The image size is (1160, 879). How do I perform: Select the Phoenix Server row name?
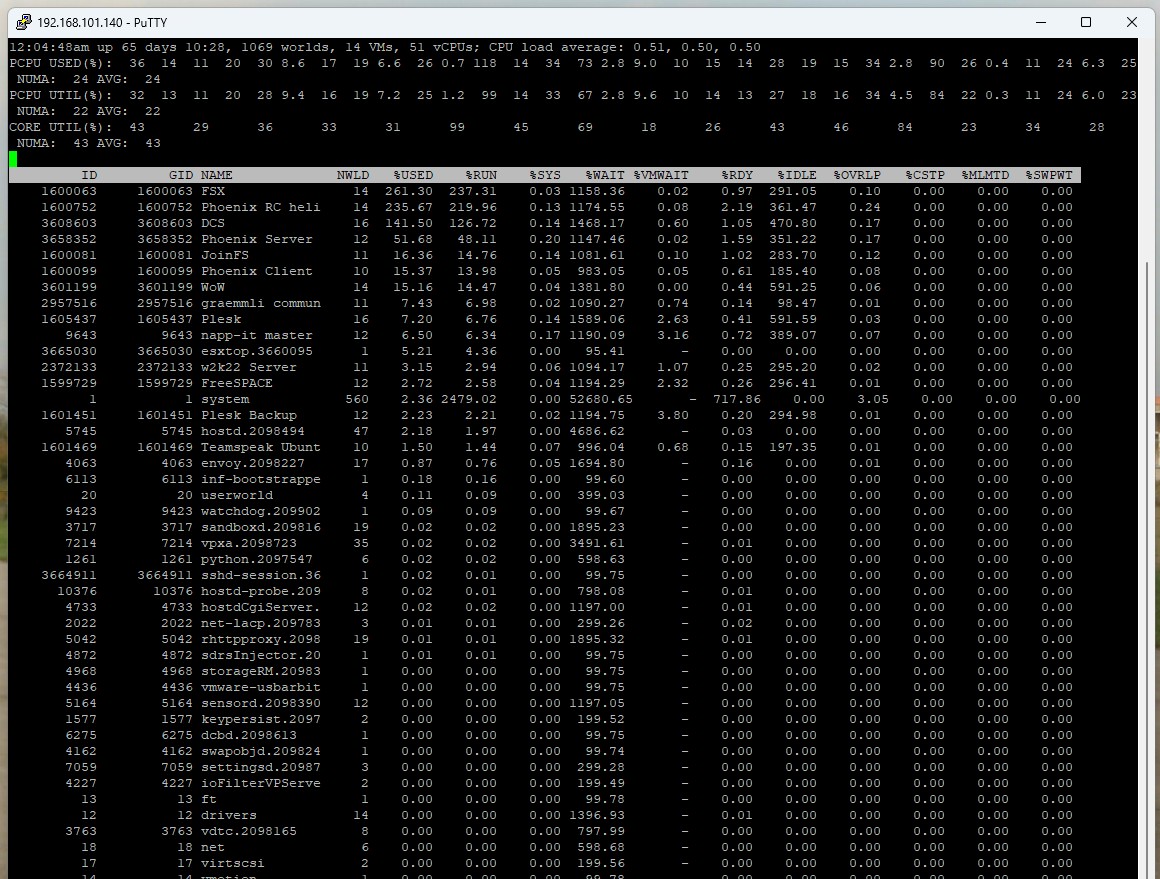(257, 239)
